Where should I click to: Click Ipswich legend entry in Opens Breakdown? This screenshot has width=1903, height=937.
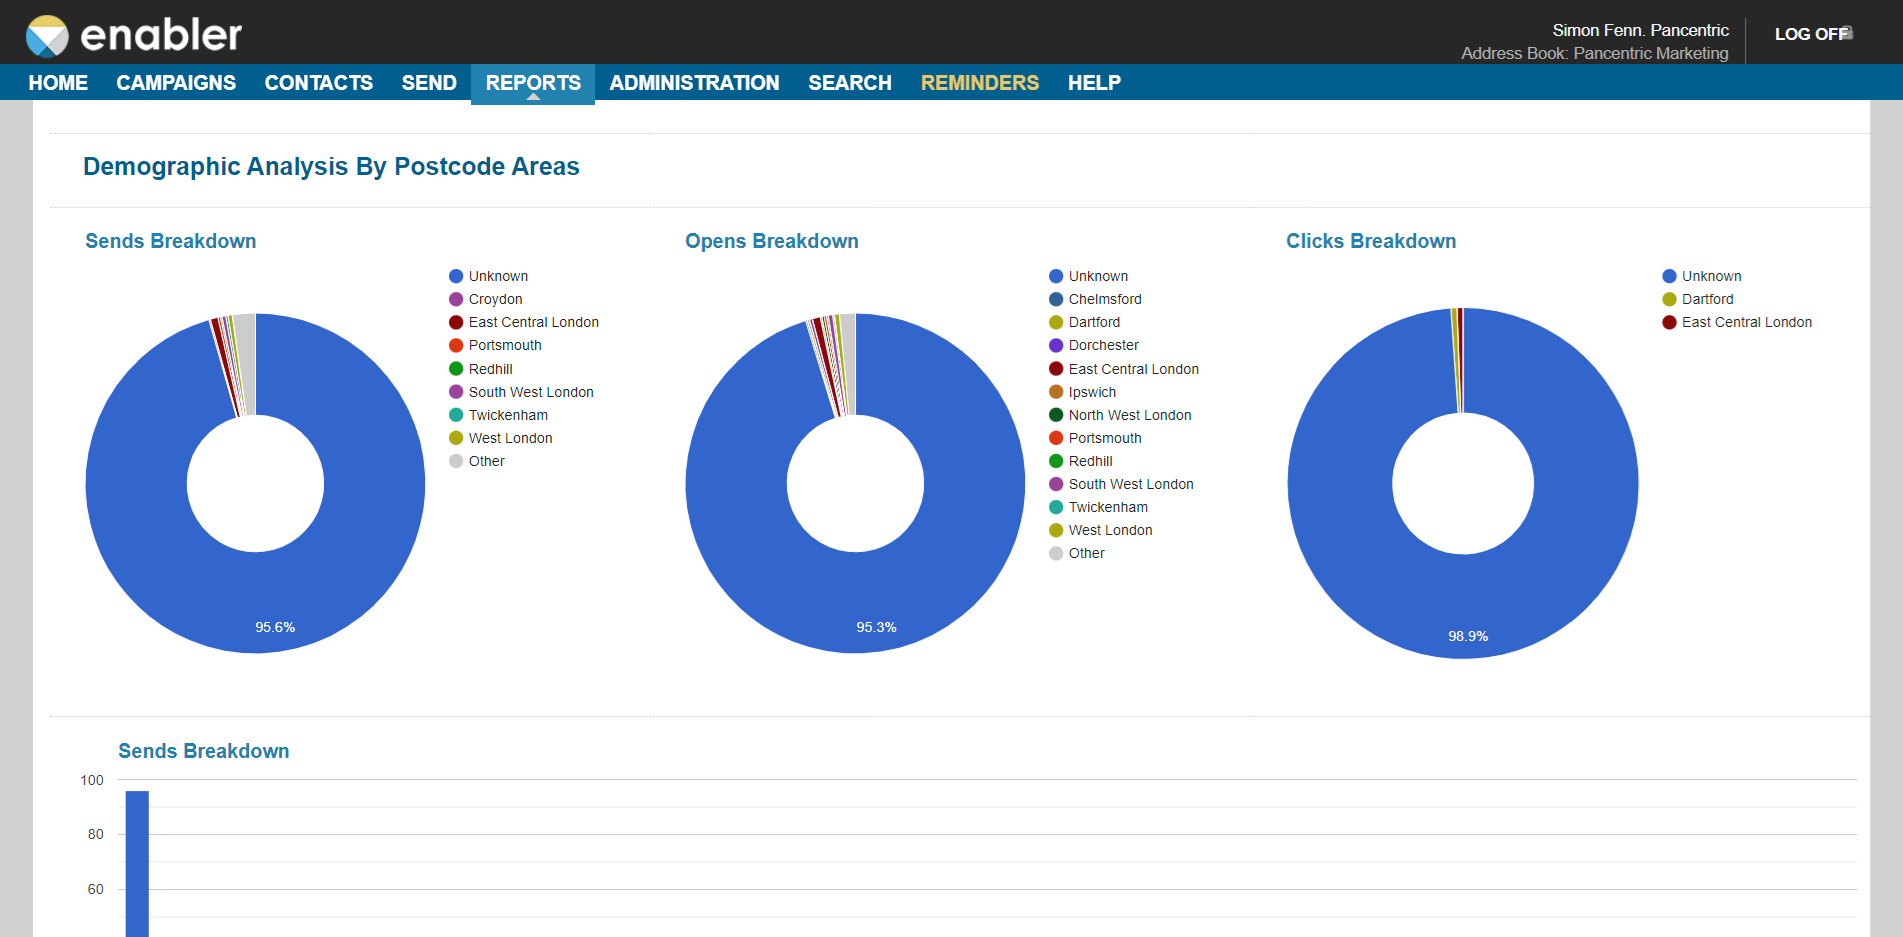pyautogui.click(x=1082, y=392)
